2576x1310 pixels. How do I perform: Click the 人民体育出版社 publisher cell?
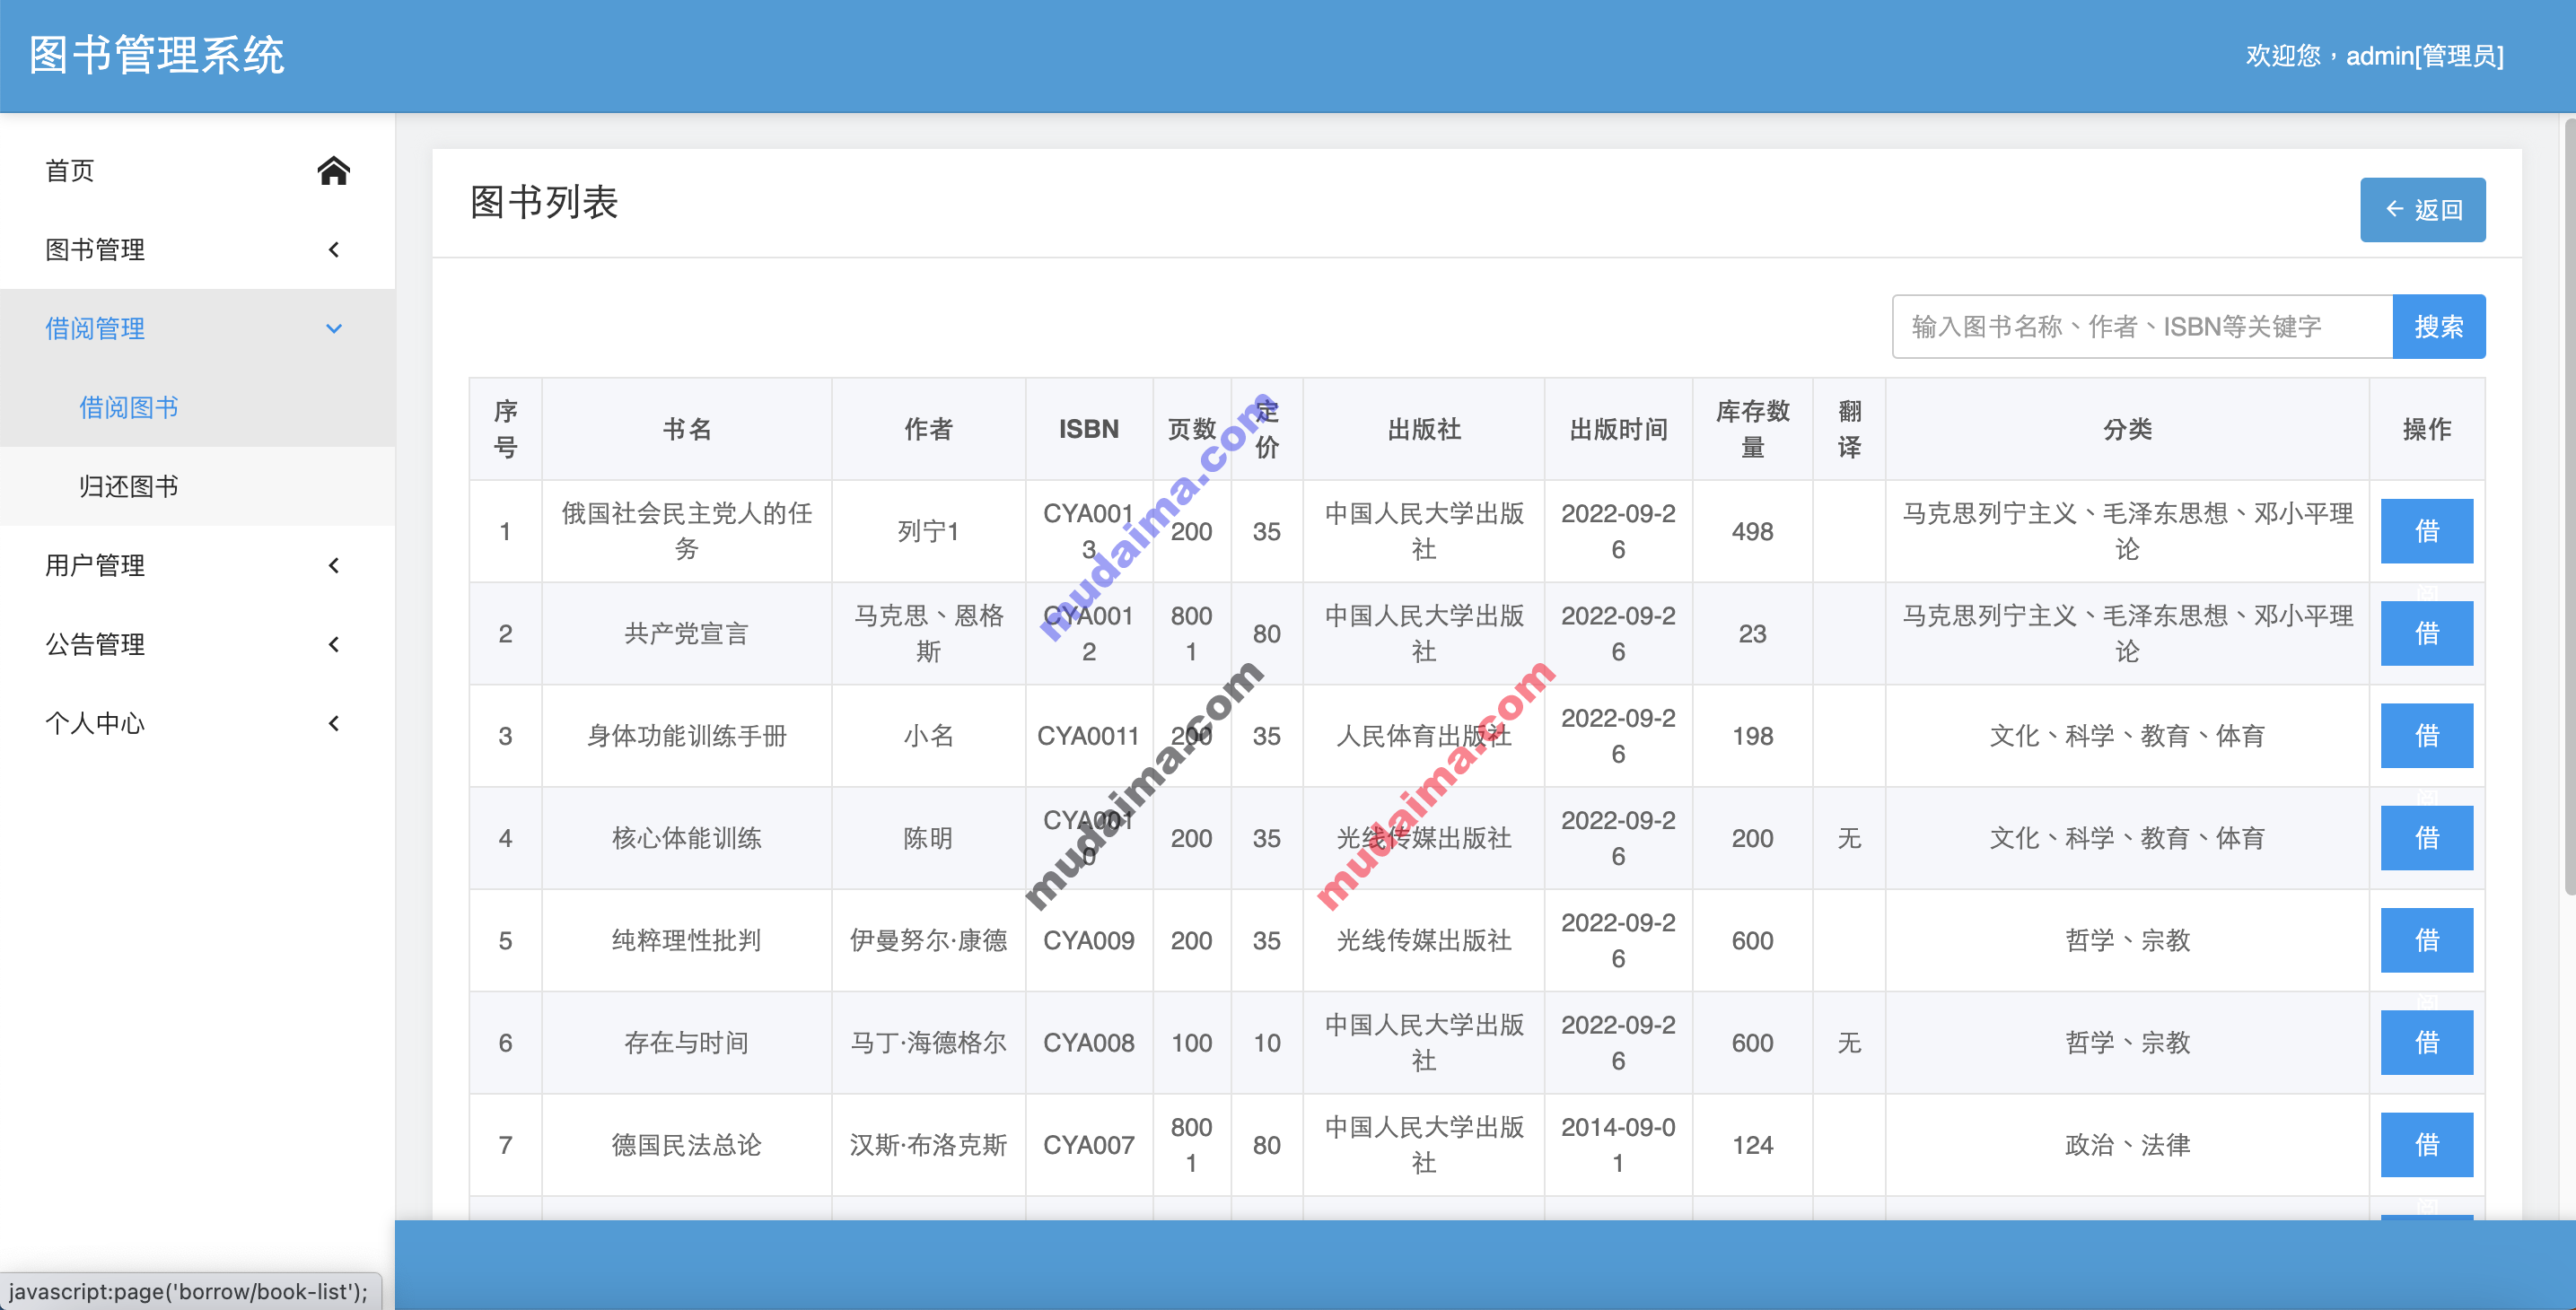[1424, 736]
